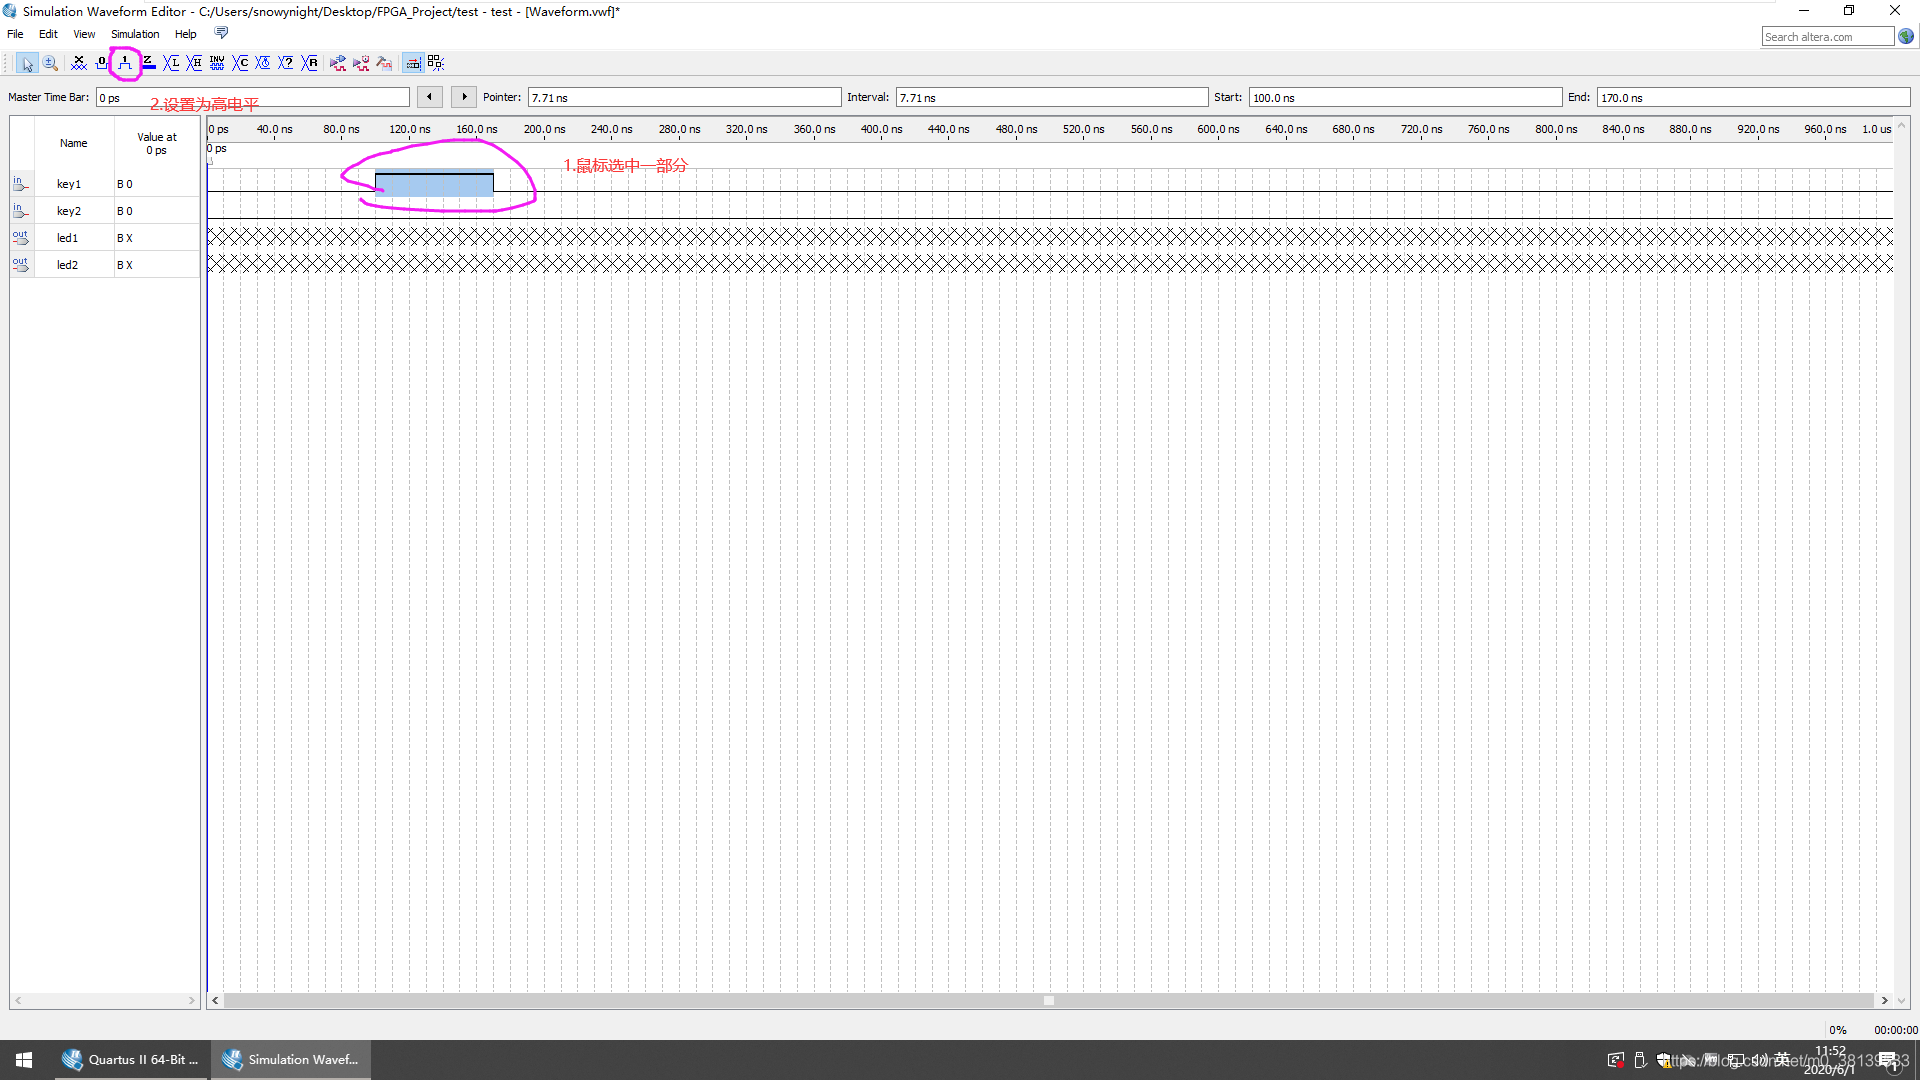Apply the Invert (INV) waveform tool

tap(217, 63)
